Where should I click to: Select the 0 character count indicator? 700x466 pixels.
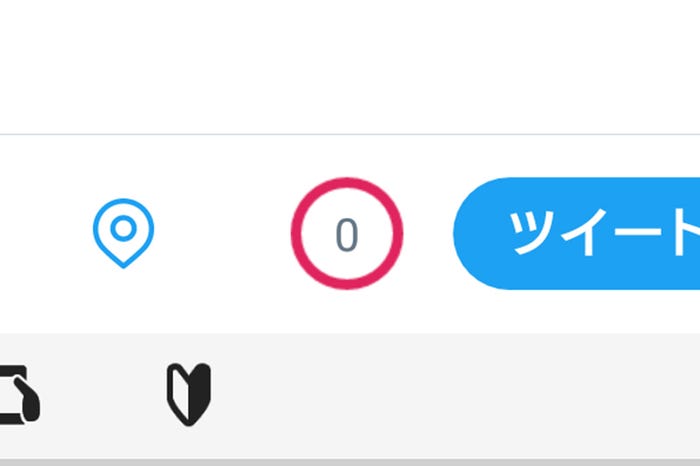[x=346, y=234]
